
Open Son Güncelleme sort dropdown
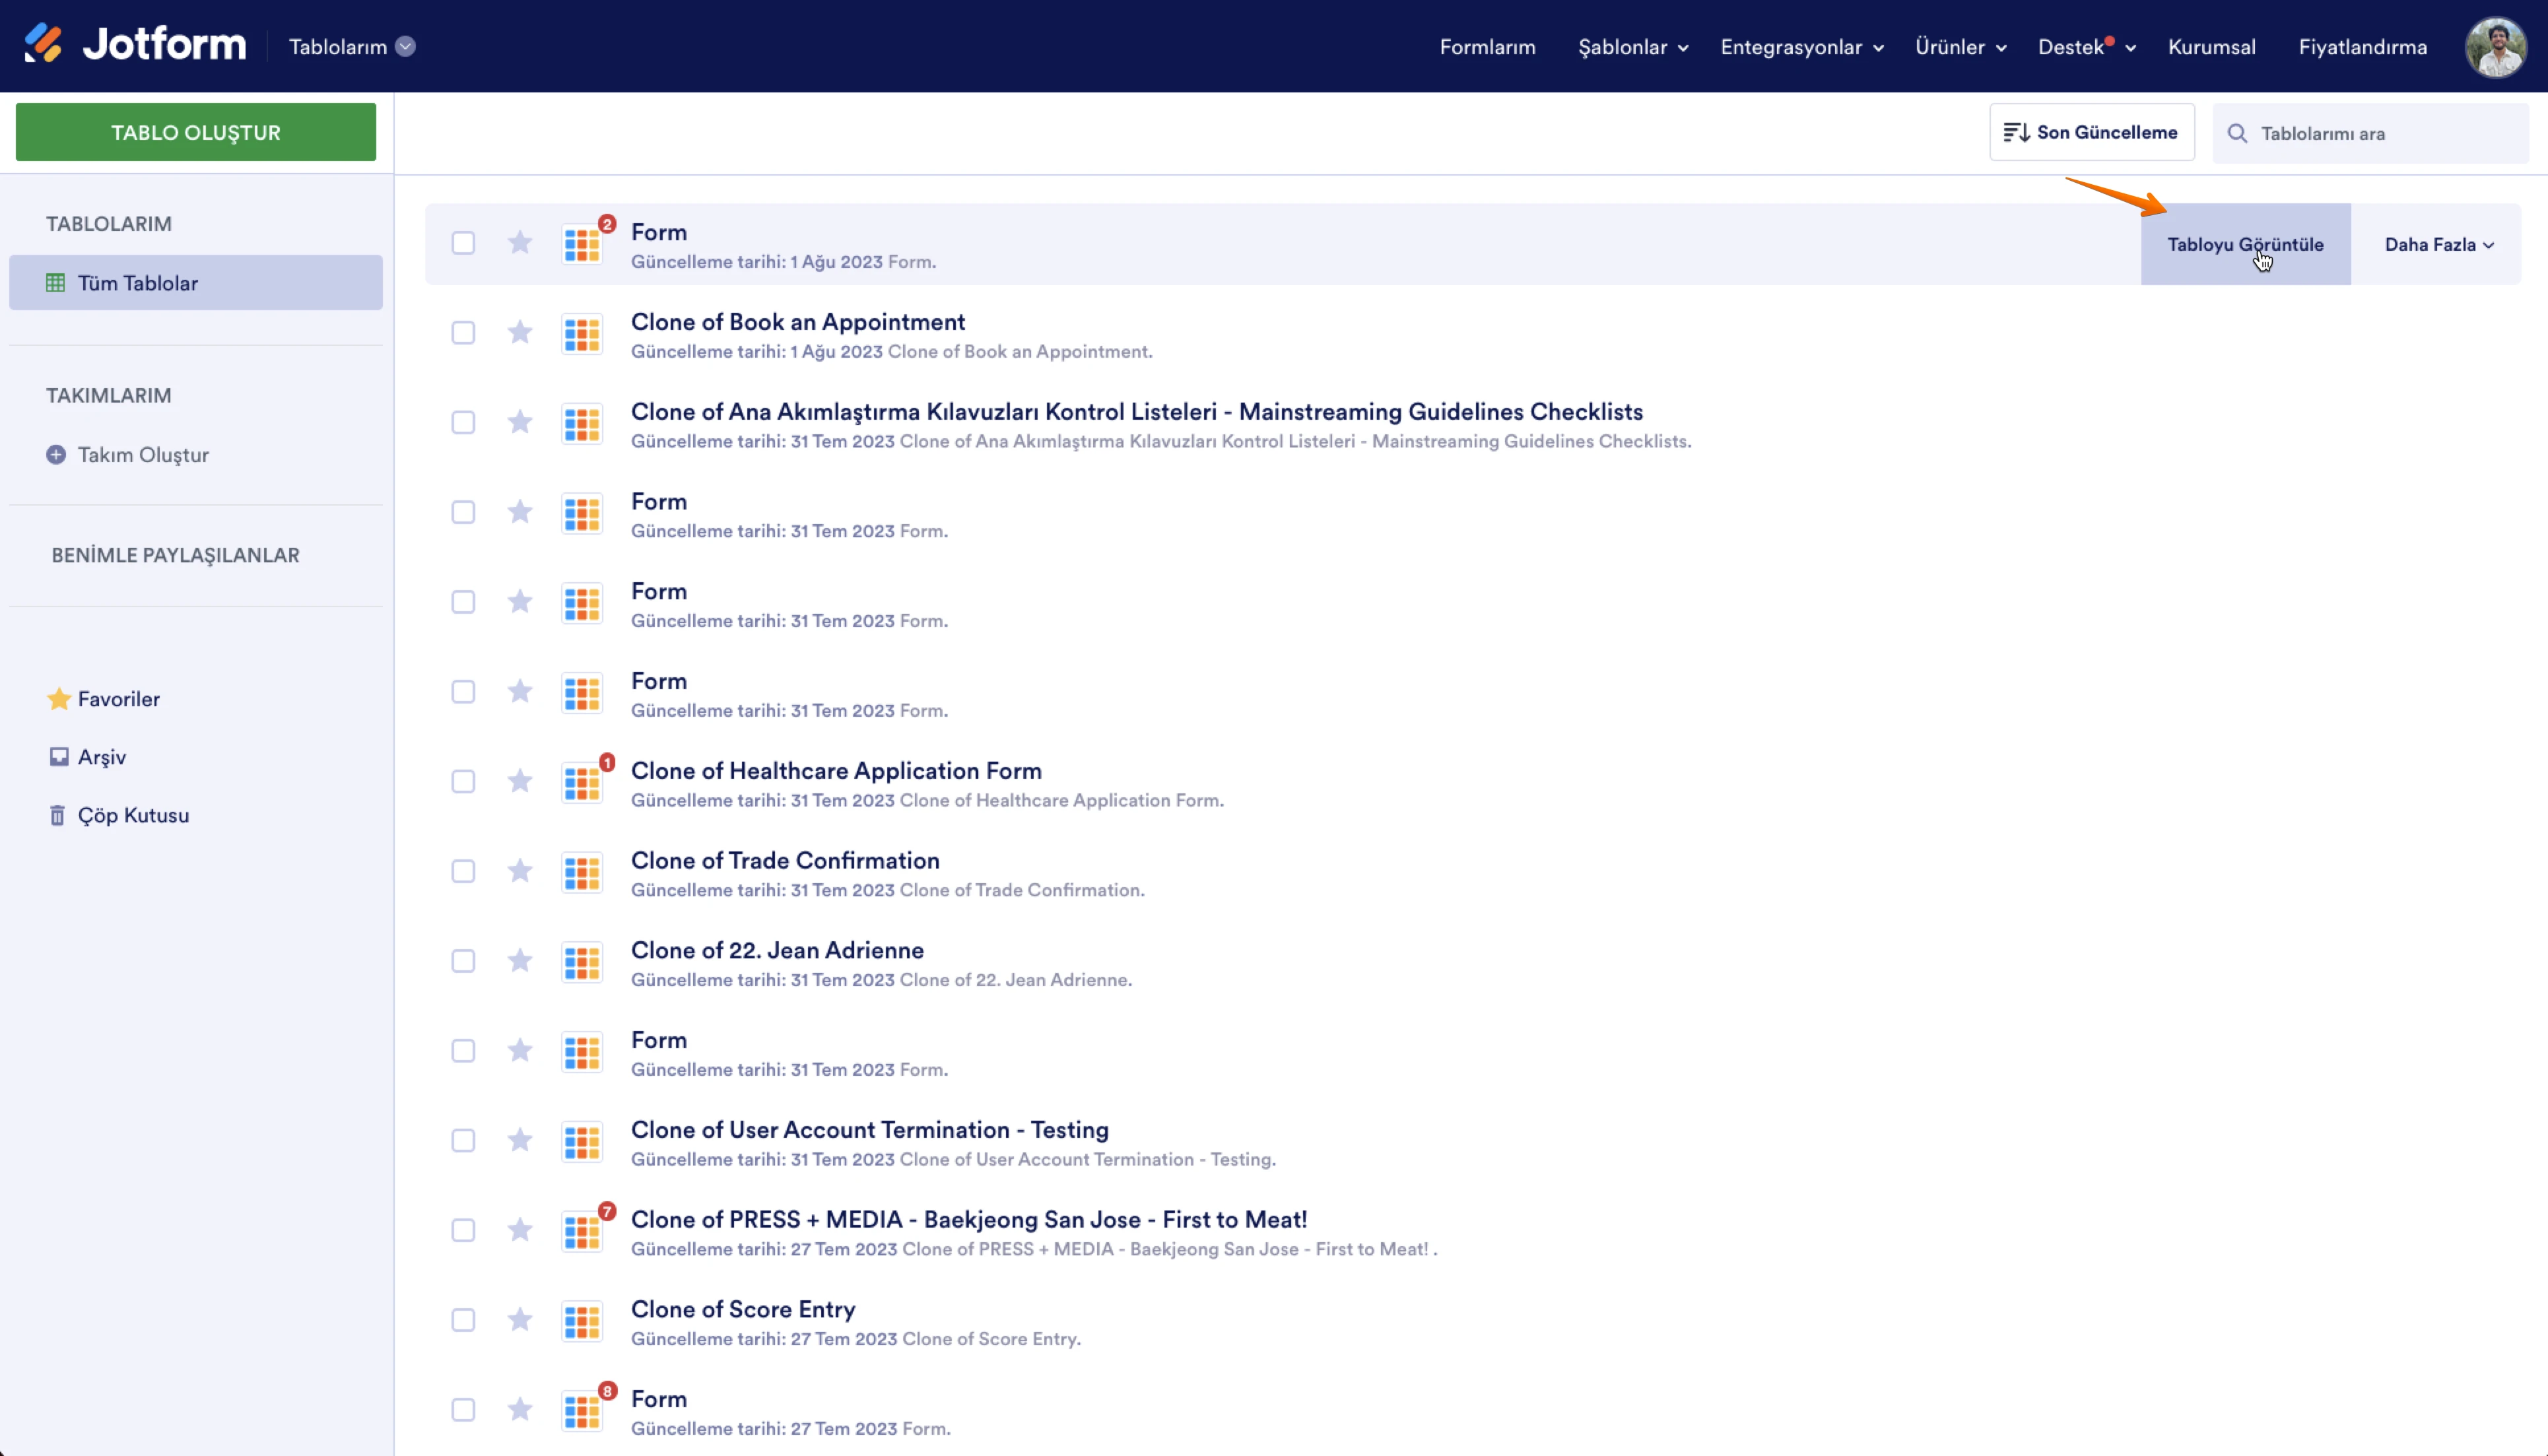click(2091, 133)
